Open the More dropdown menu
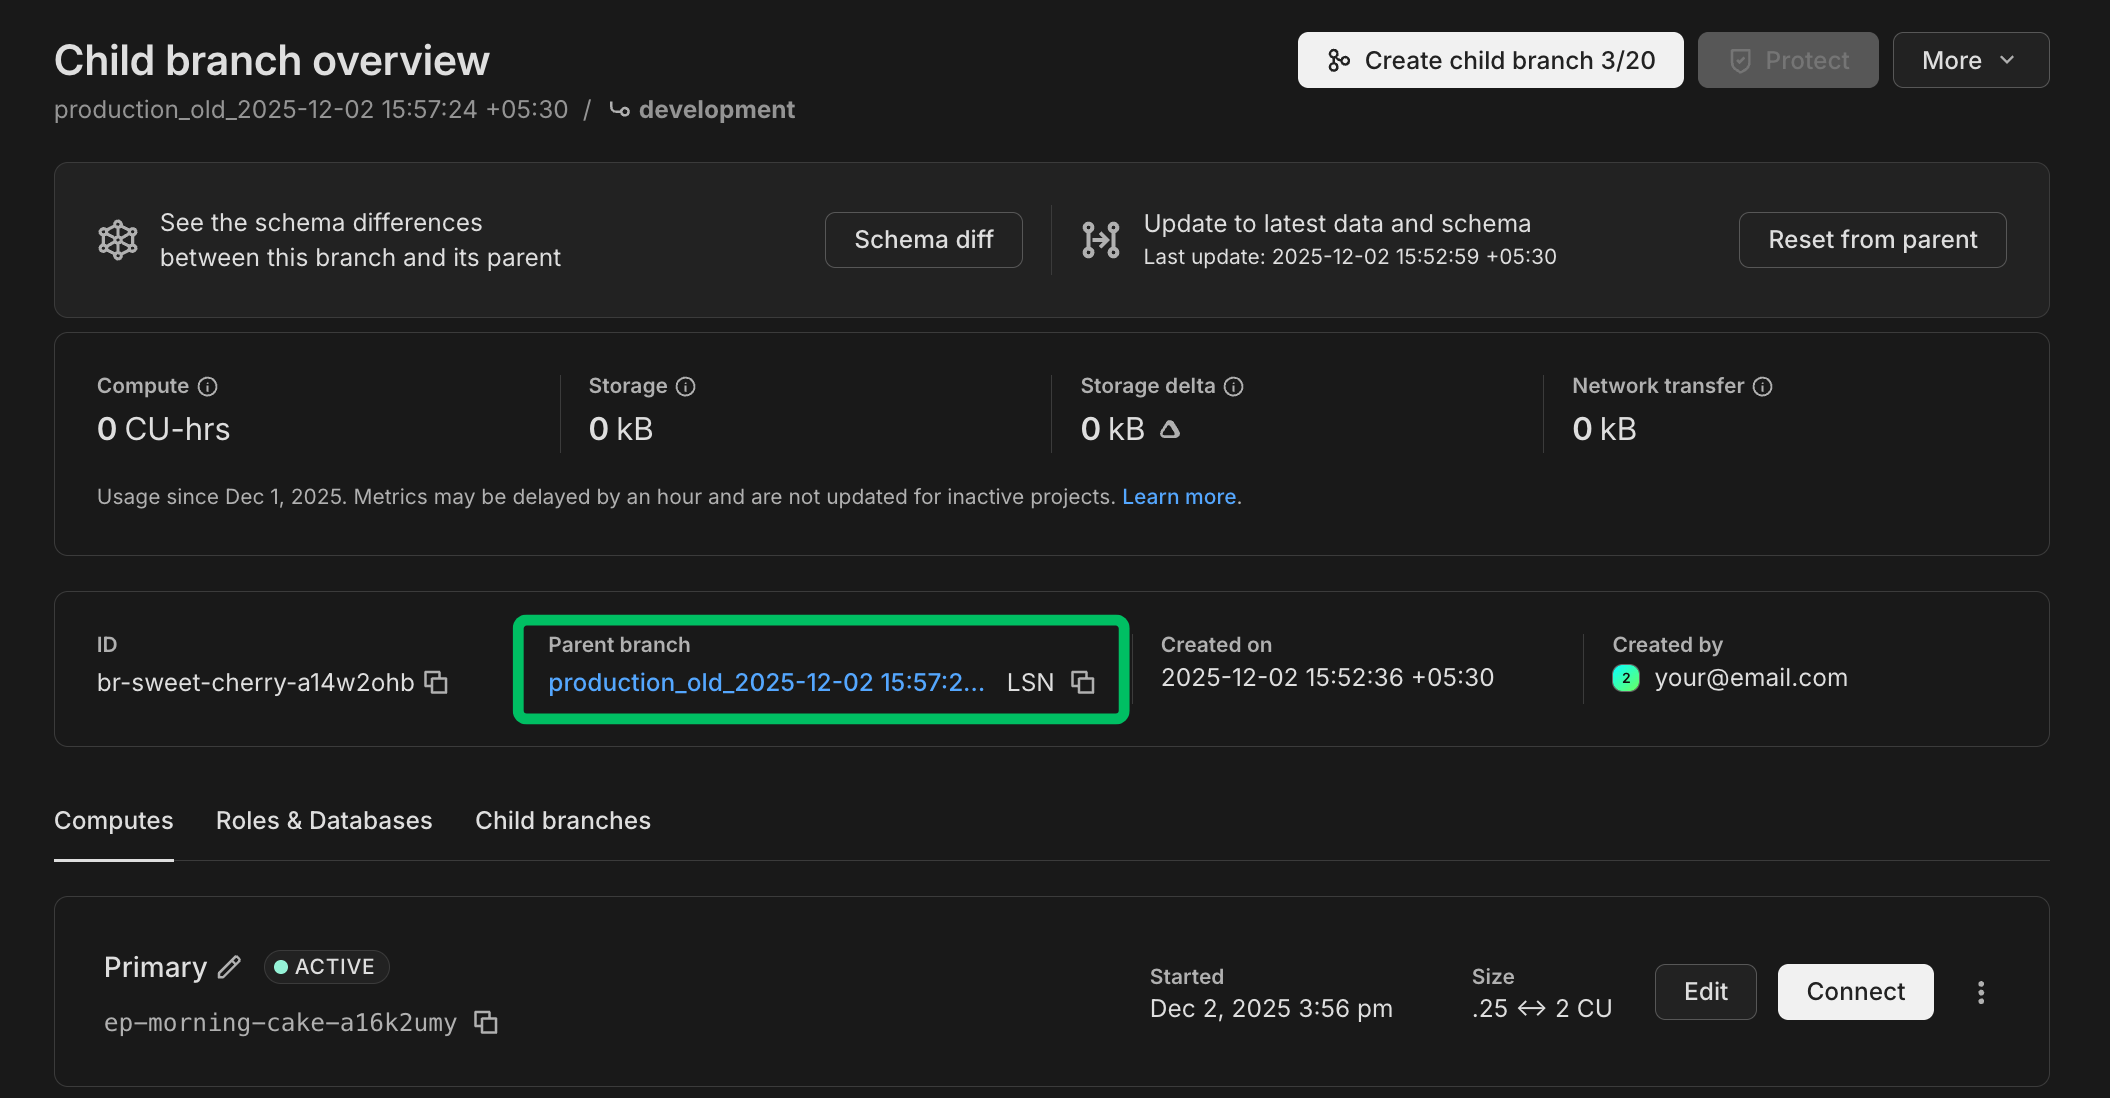This screenshot has height=1098, width=2110. point(1969,59)
